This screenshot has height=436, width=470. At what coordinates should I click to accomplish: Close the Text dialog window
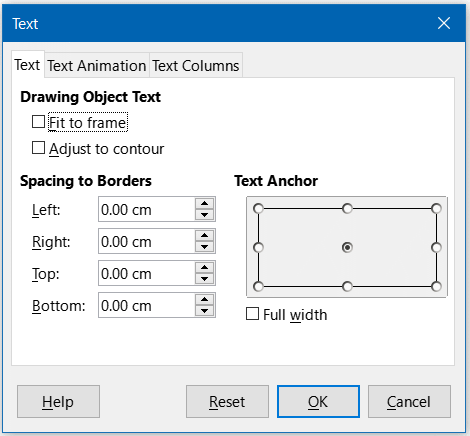pos(444,23)
